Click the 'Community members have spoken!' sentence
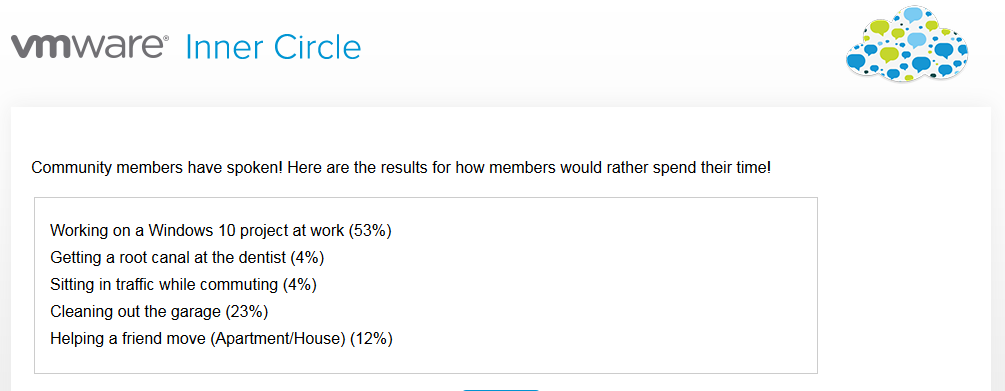The image size is (1005, 391). pos(157,169)
